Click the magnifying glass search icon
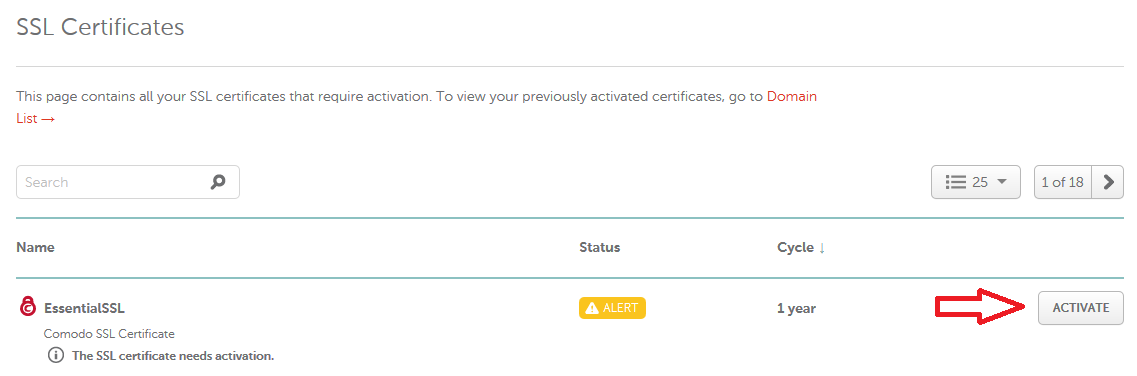The width and height of the screenshot is (1137, 376). click(218, 182)
